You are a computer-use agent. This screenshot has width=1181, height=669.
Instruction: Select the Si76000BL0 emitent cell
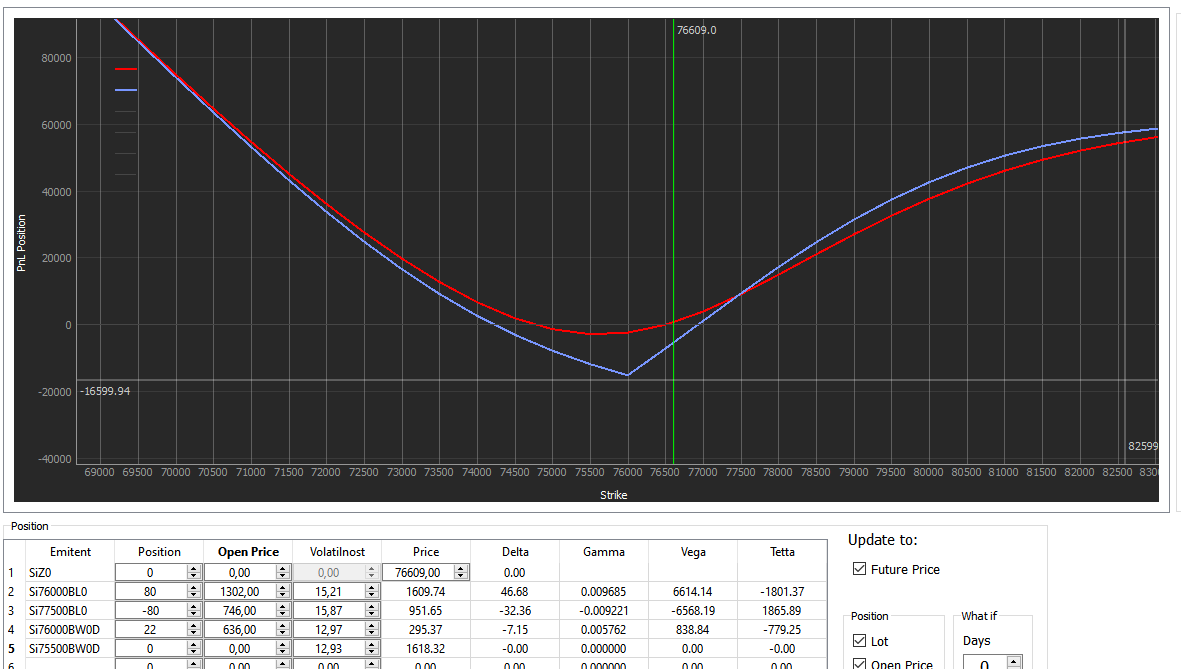pos(70,591)
